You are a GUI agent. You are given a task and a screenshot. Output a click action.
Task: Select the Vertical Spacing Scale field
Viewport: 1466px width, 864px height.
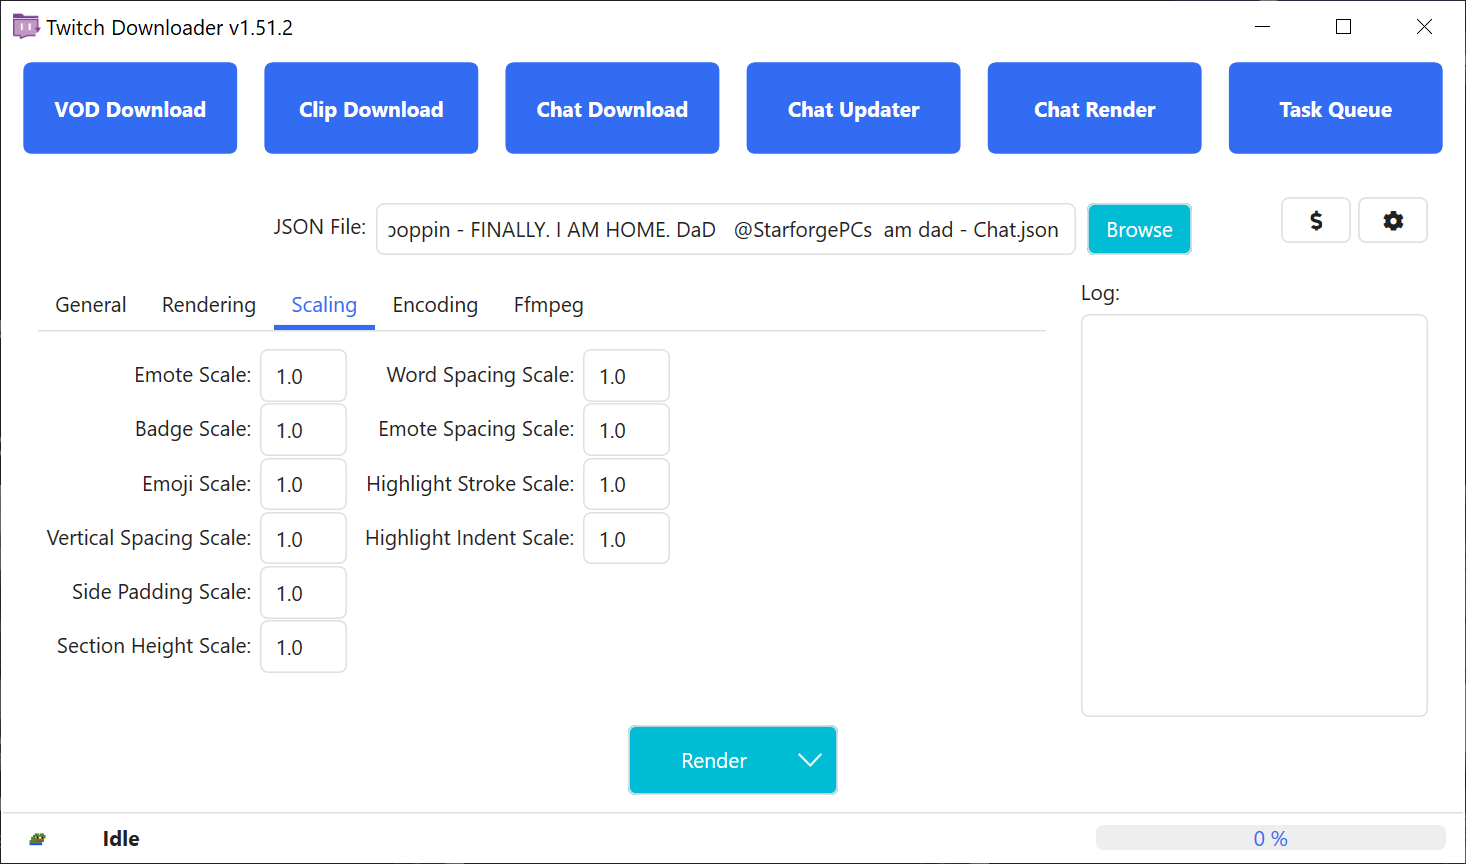point(303,539)
